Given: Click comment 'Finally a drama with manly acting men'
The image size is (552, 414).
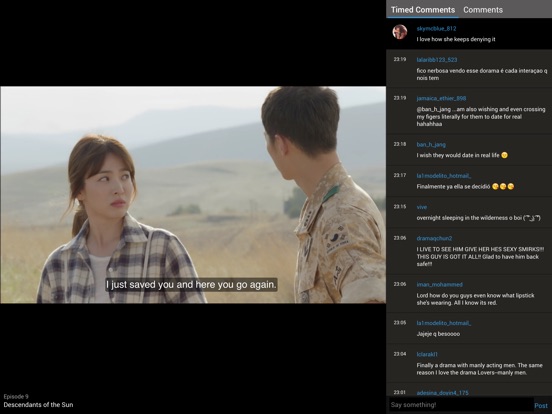Looking at the screenshot, I should coord(479,369).
